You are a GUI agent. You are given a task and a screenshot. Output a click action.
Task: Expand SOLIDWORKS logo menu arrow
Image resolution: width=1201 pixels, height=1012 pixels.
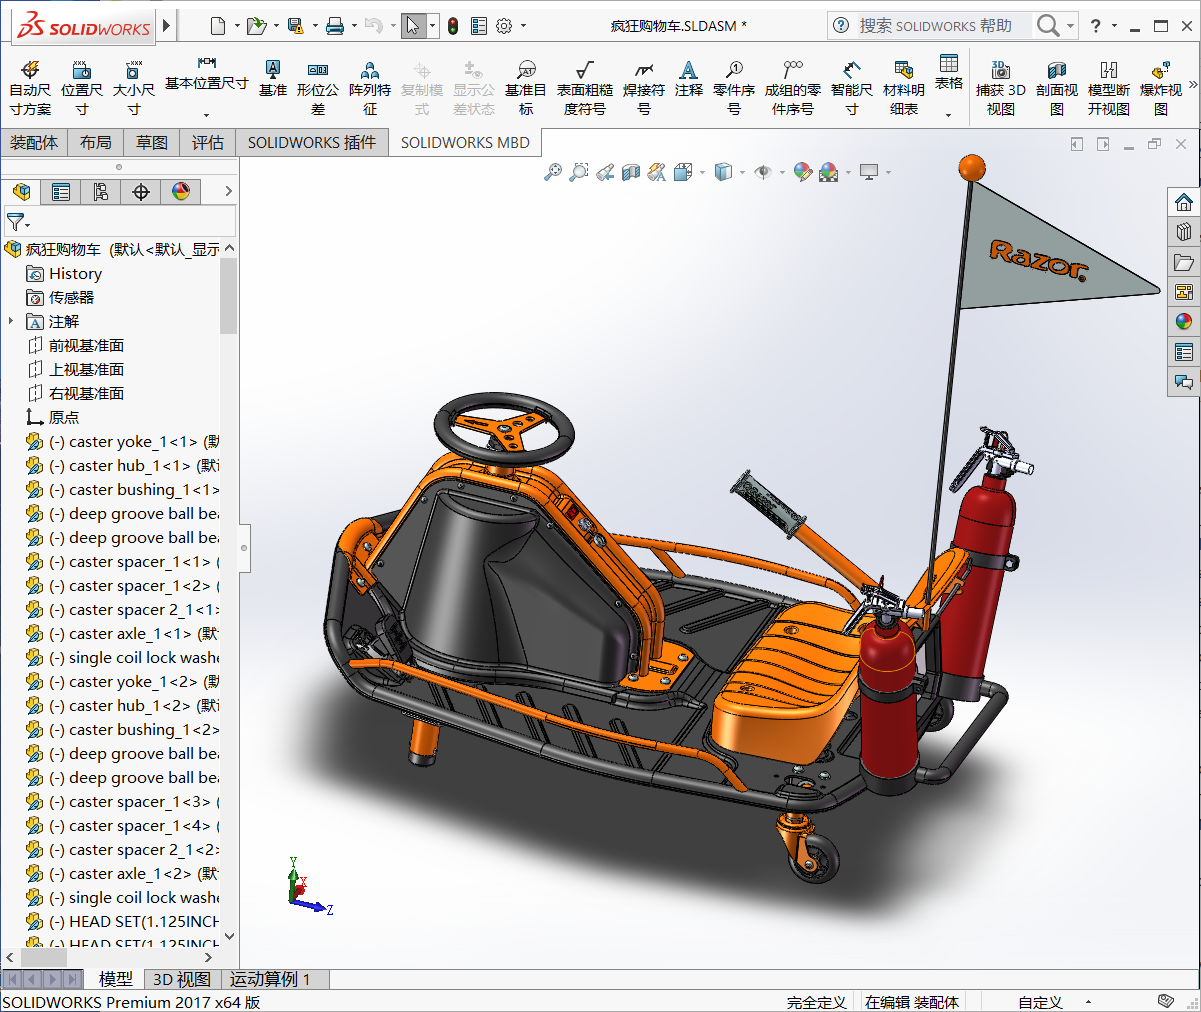(167, 26)
